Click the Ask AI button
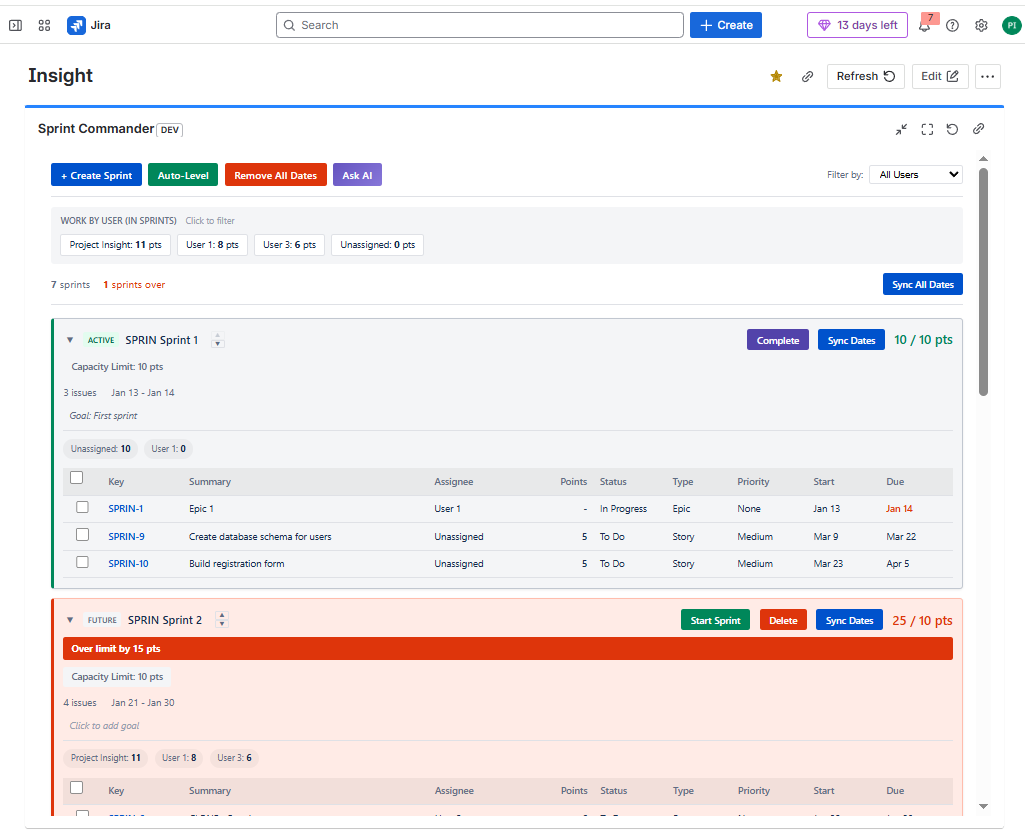 [357, 174]
